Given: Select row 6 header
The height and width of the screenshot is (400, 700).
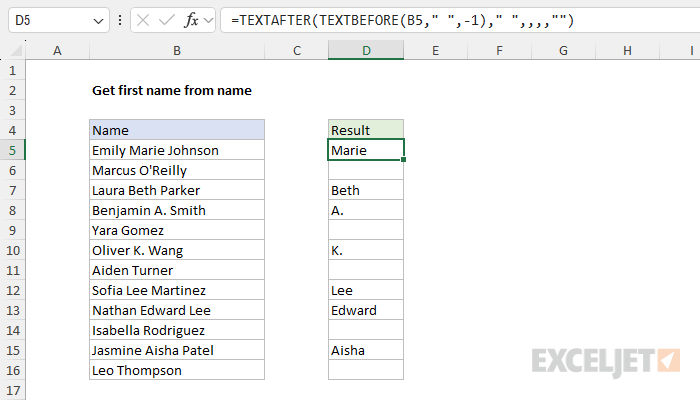Looking at the screenshot, I should (12, 170).
